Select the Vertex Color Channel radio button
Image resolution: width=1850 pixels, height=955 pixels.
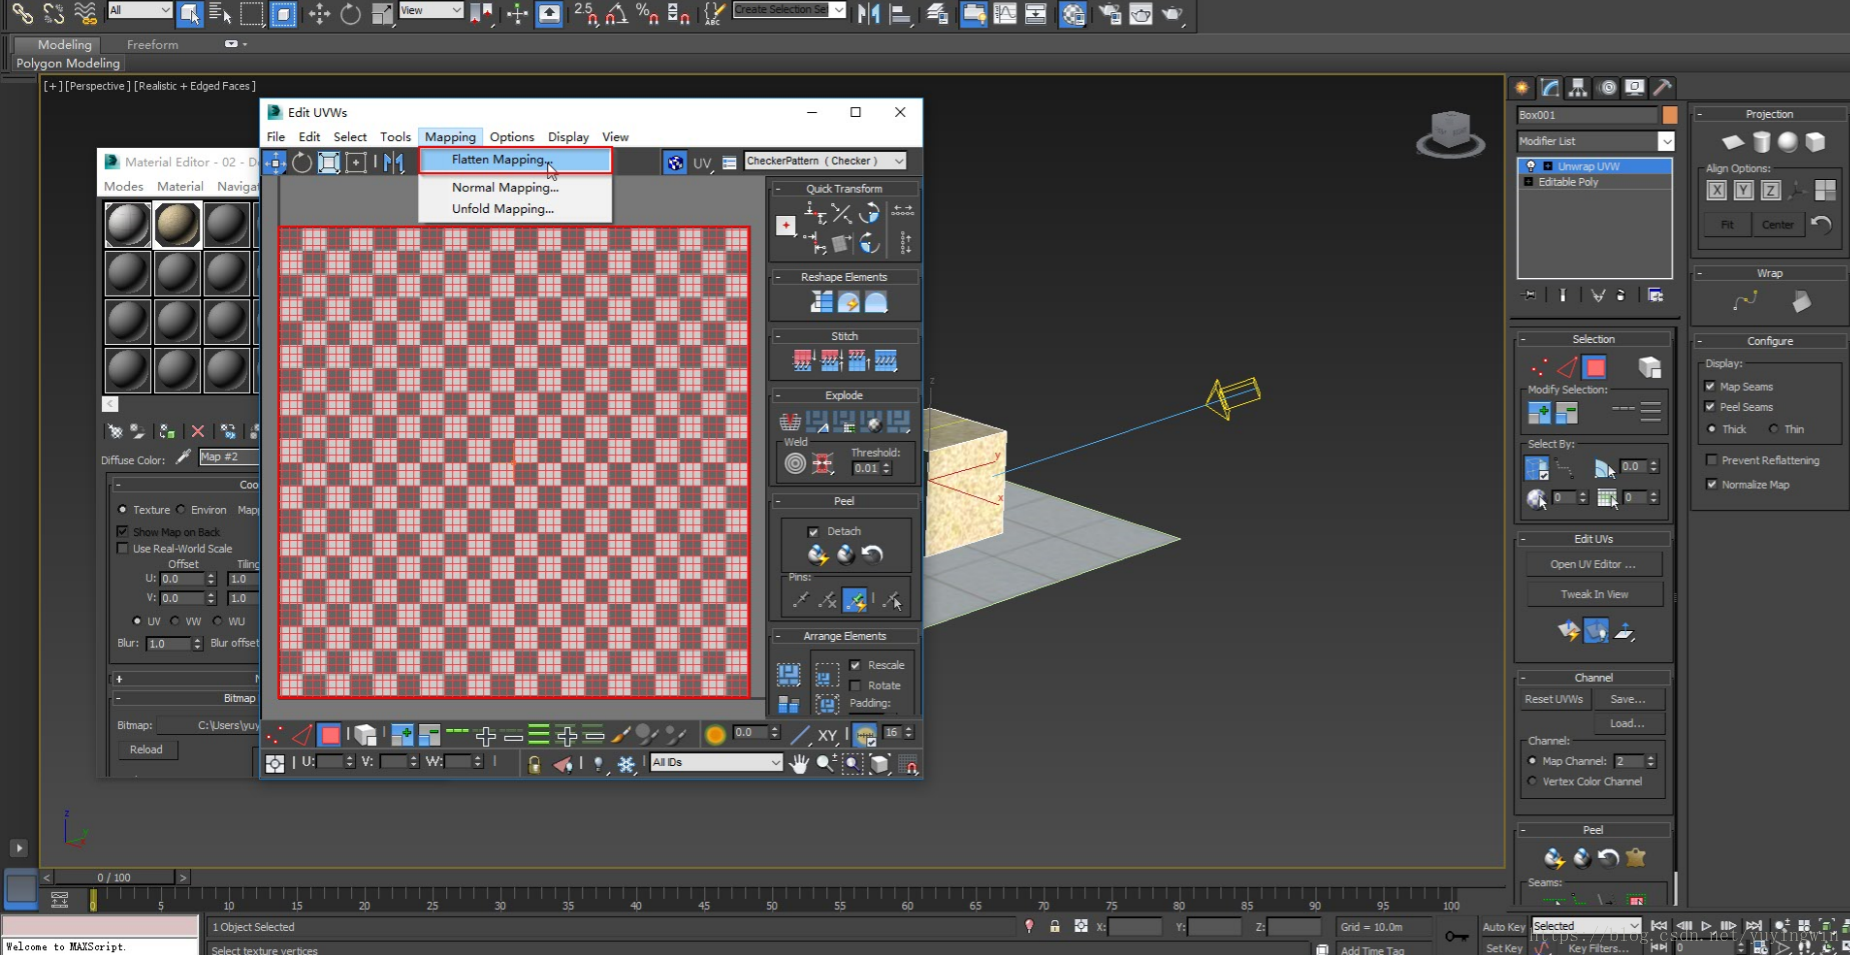click(1532, 781)
